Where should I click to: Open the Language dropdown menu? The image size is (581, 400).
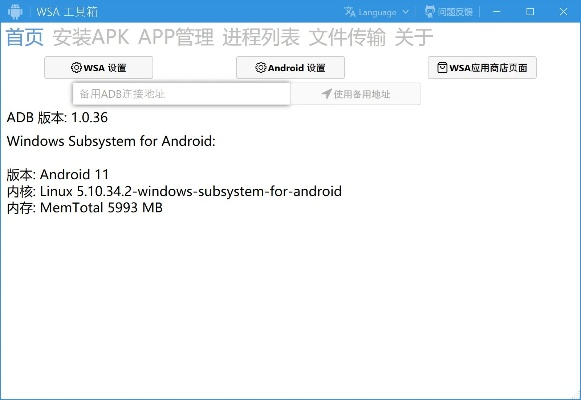pyautogui.click(x=376, y=12)
